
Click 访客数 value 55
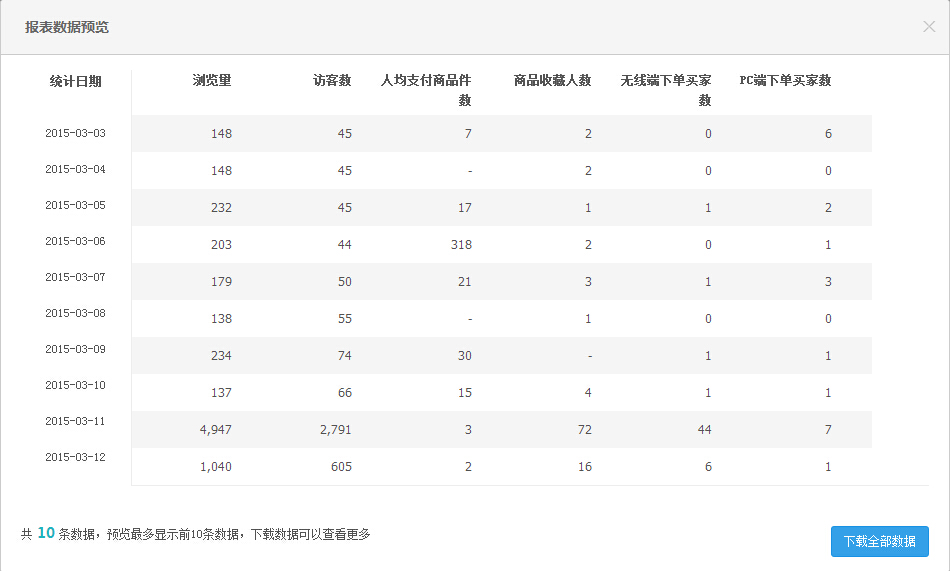345,318
